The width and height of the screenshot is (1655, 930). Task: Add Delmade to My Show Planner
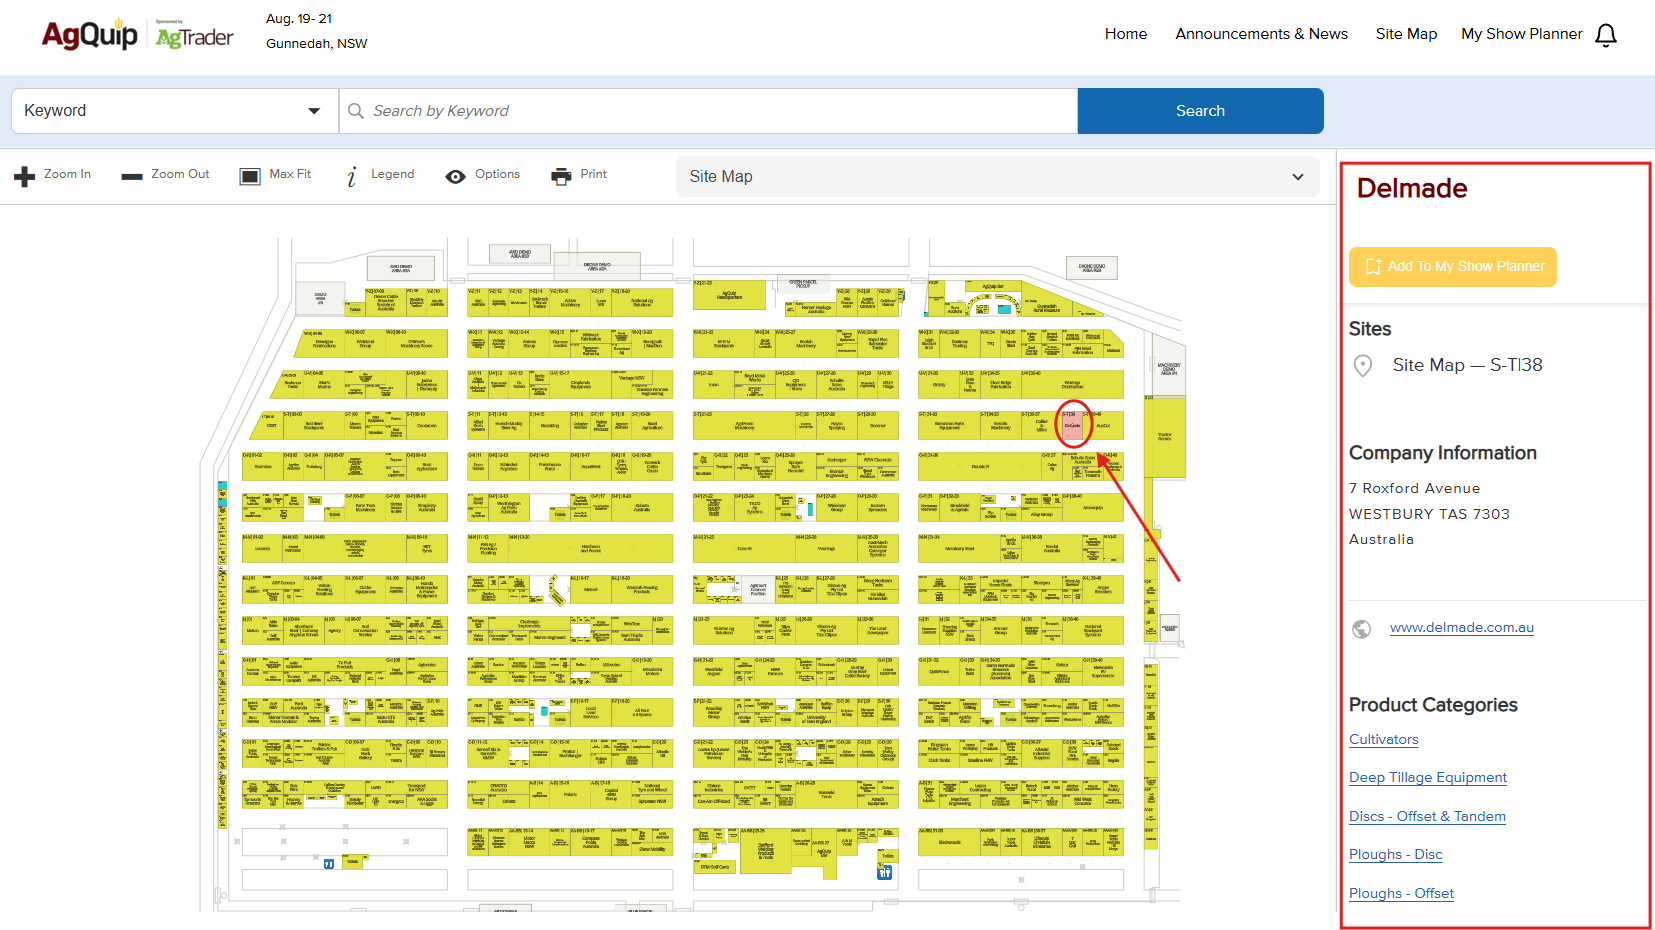[x=1452, y=267]
